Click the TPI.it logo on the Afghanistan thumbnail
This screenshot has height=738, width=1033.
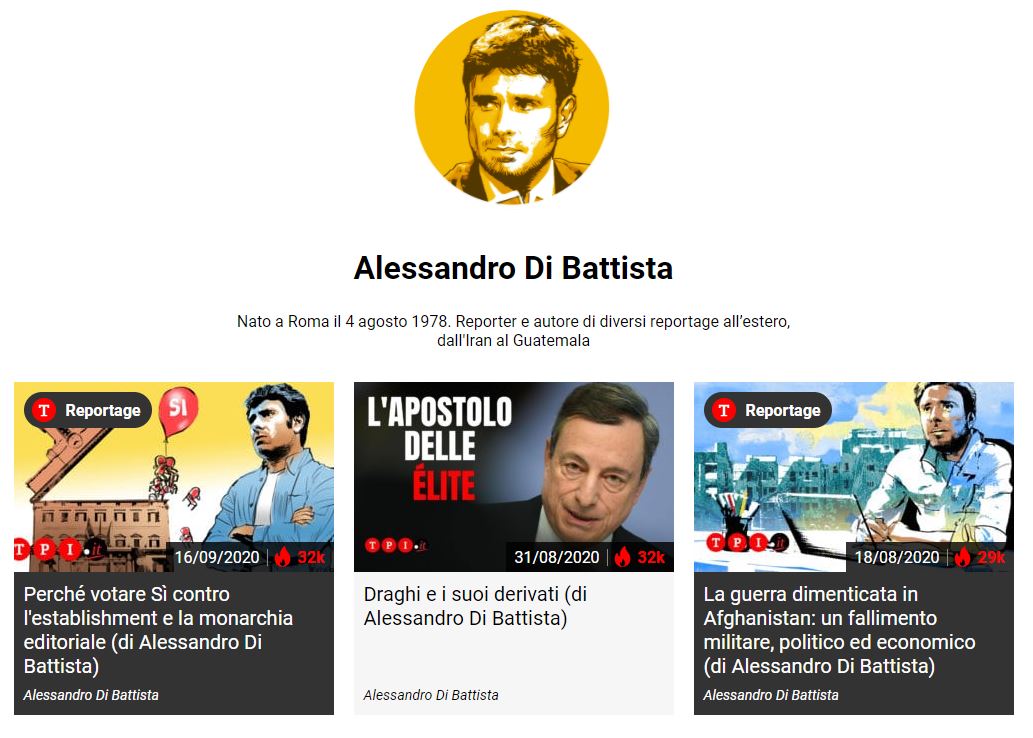pos(747,542)
